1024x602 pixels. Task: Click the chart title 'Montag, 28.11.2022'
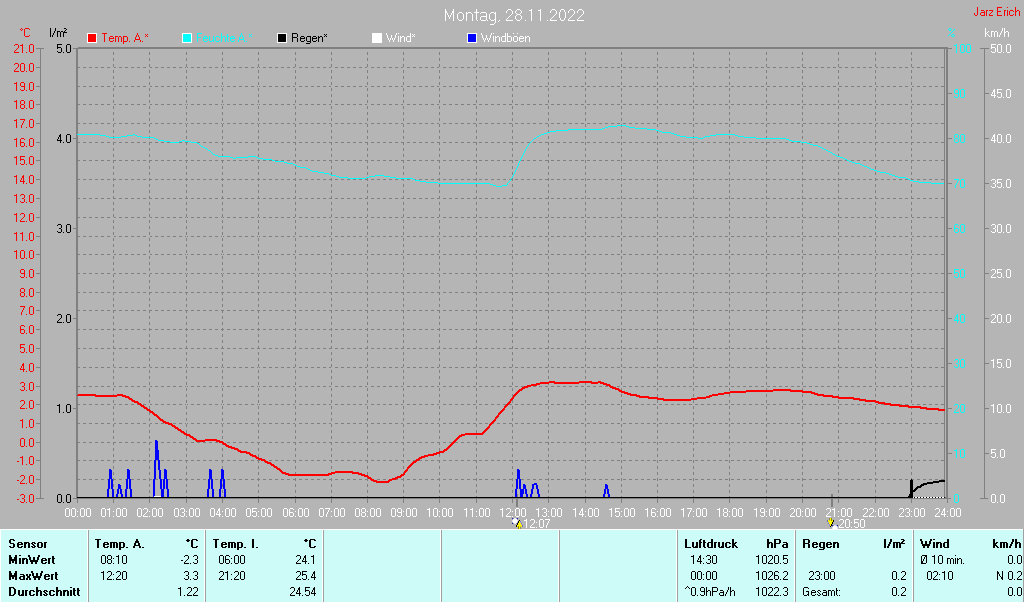tap(514, 15)
